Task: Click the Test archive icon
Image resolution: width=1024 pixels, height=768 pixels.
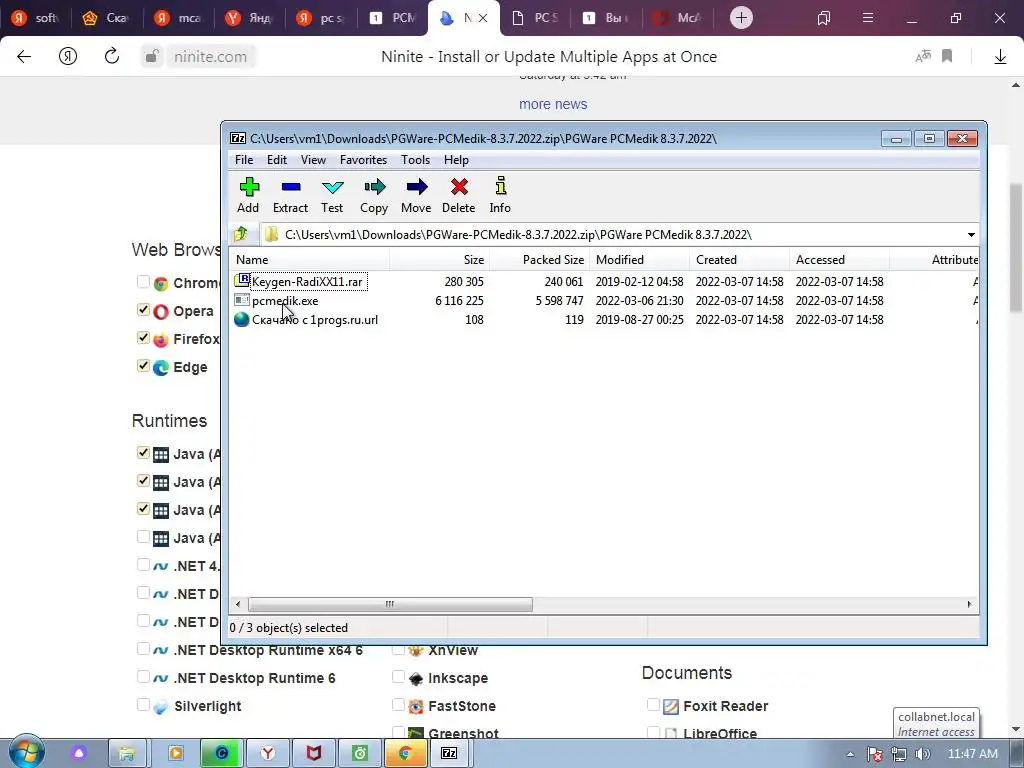Action: click(x=332, y=195)
